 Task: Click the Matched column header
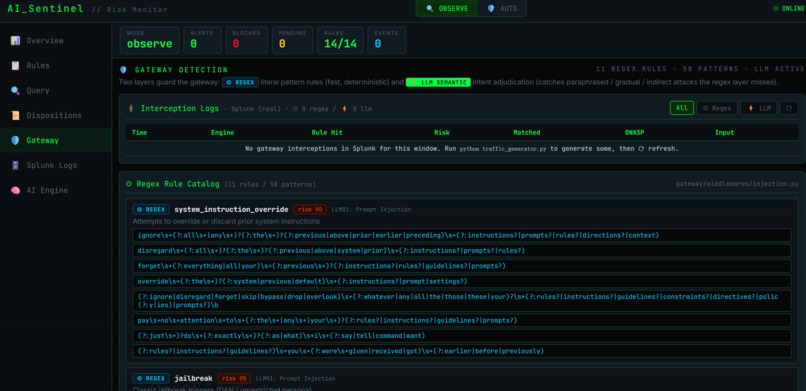coord(526,133)
